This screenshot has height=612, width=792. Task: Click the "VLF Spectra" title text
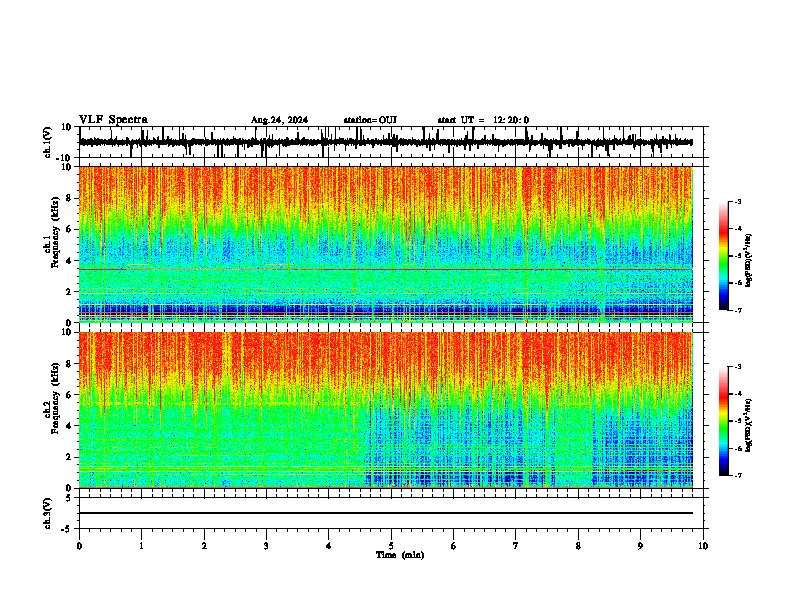(x=113, y=120)
